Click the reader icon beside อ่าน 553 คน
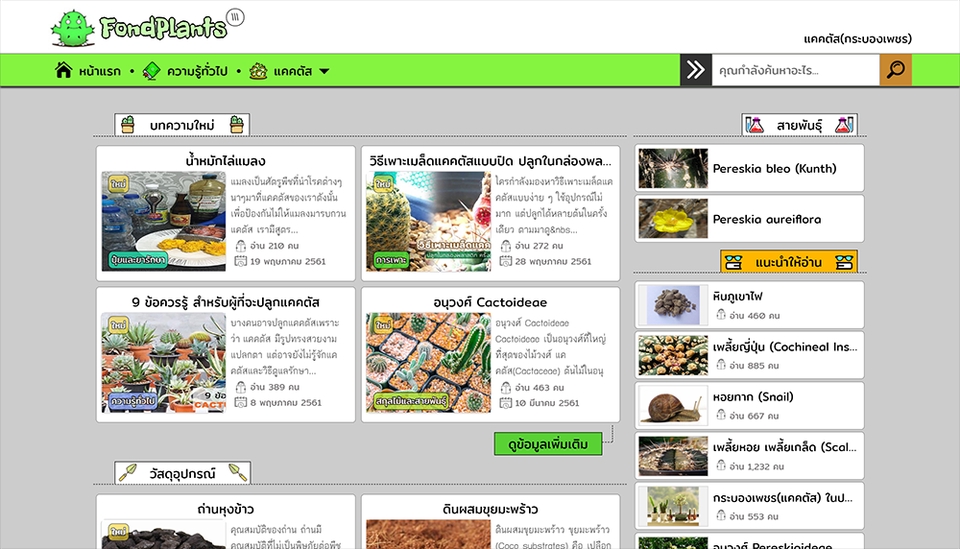The height and width of the screenshot is (549, 960). tap(721, 516)
